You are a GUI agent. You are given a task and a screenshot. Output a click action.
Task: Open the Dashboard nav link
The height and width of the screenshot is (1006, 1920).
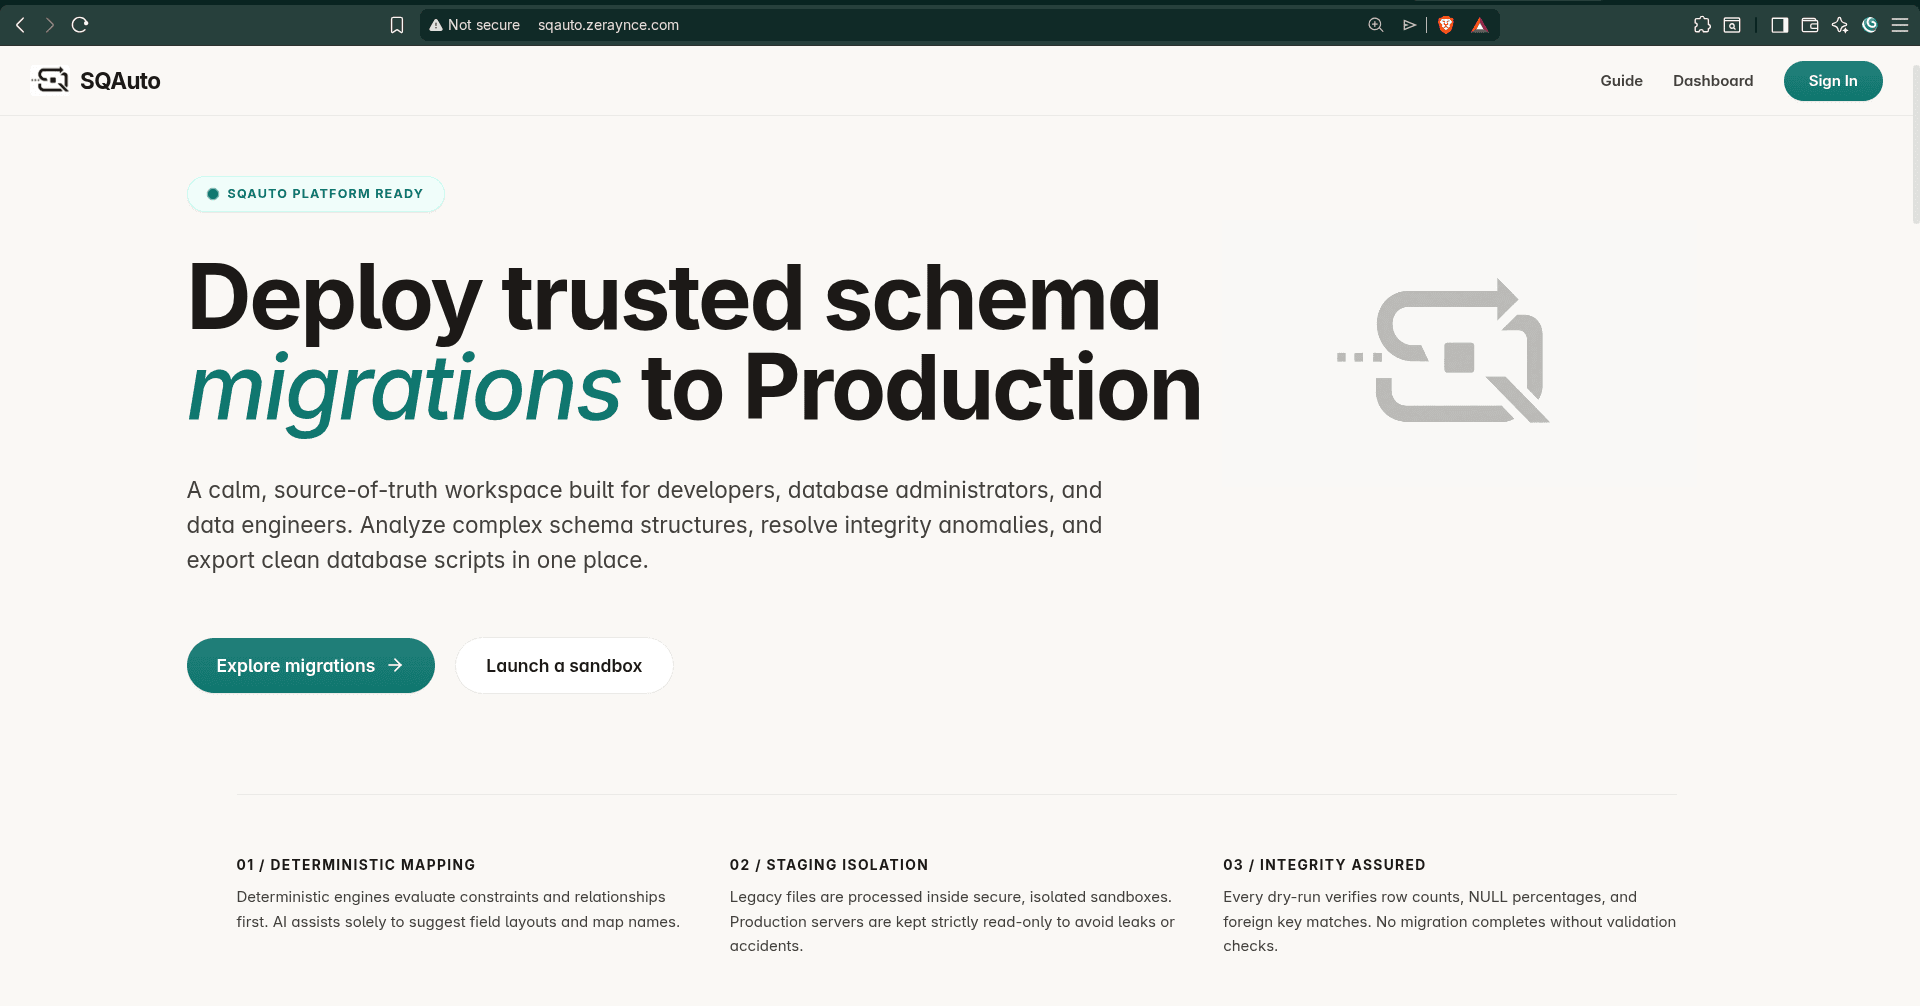click(1713, 81)
